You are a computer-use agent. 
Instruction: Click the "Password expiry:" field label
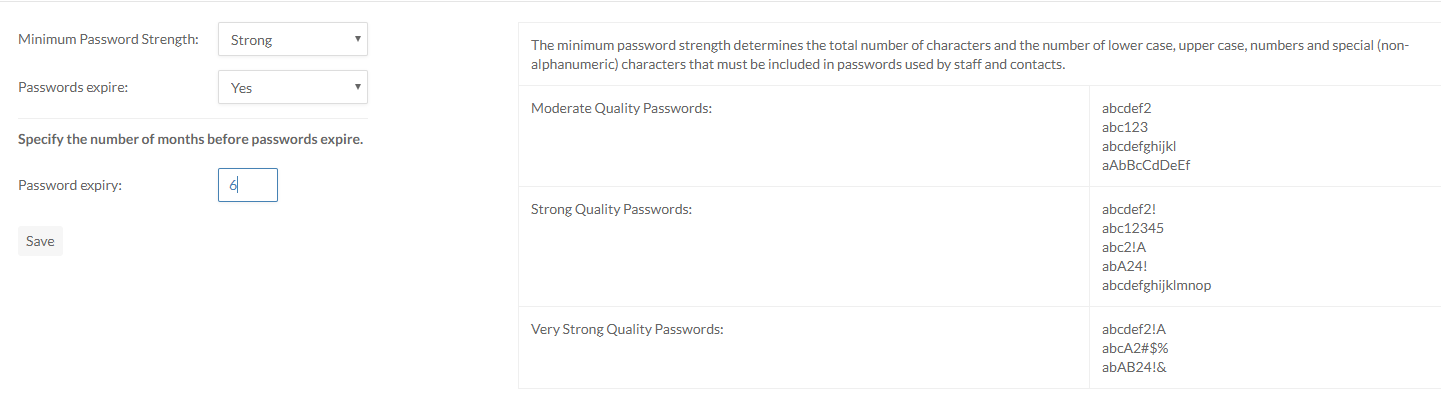(70, 185)
